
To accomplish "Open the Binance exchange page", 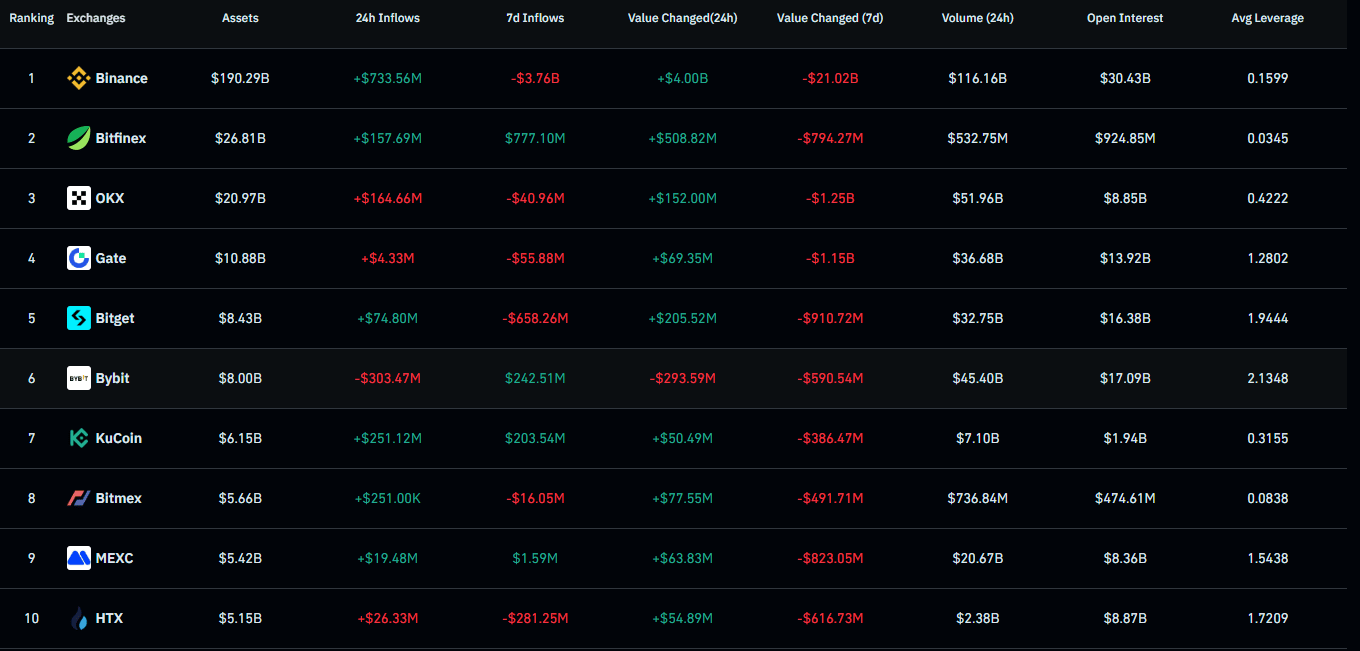I will click(121, 78).
